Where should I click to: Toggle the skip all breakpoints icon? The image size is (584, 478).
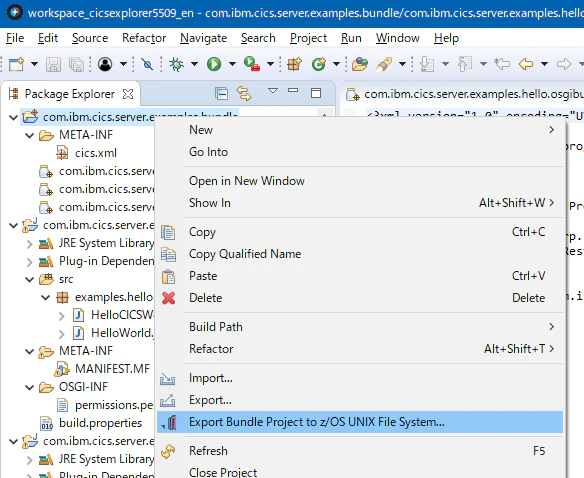147,64
